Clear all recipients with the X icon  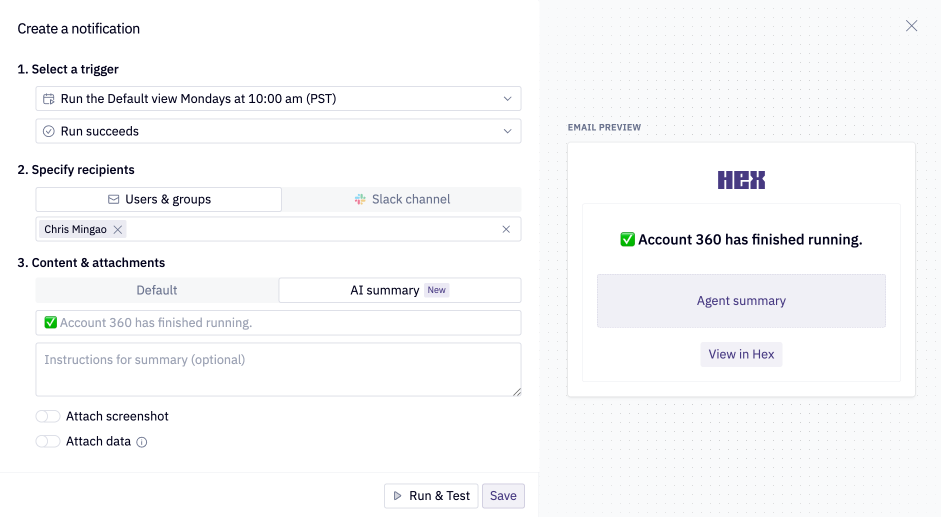coord(506,230)
